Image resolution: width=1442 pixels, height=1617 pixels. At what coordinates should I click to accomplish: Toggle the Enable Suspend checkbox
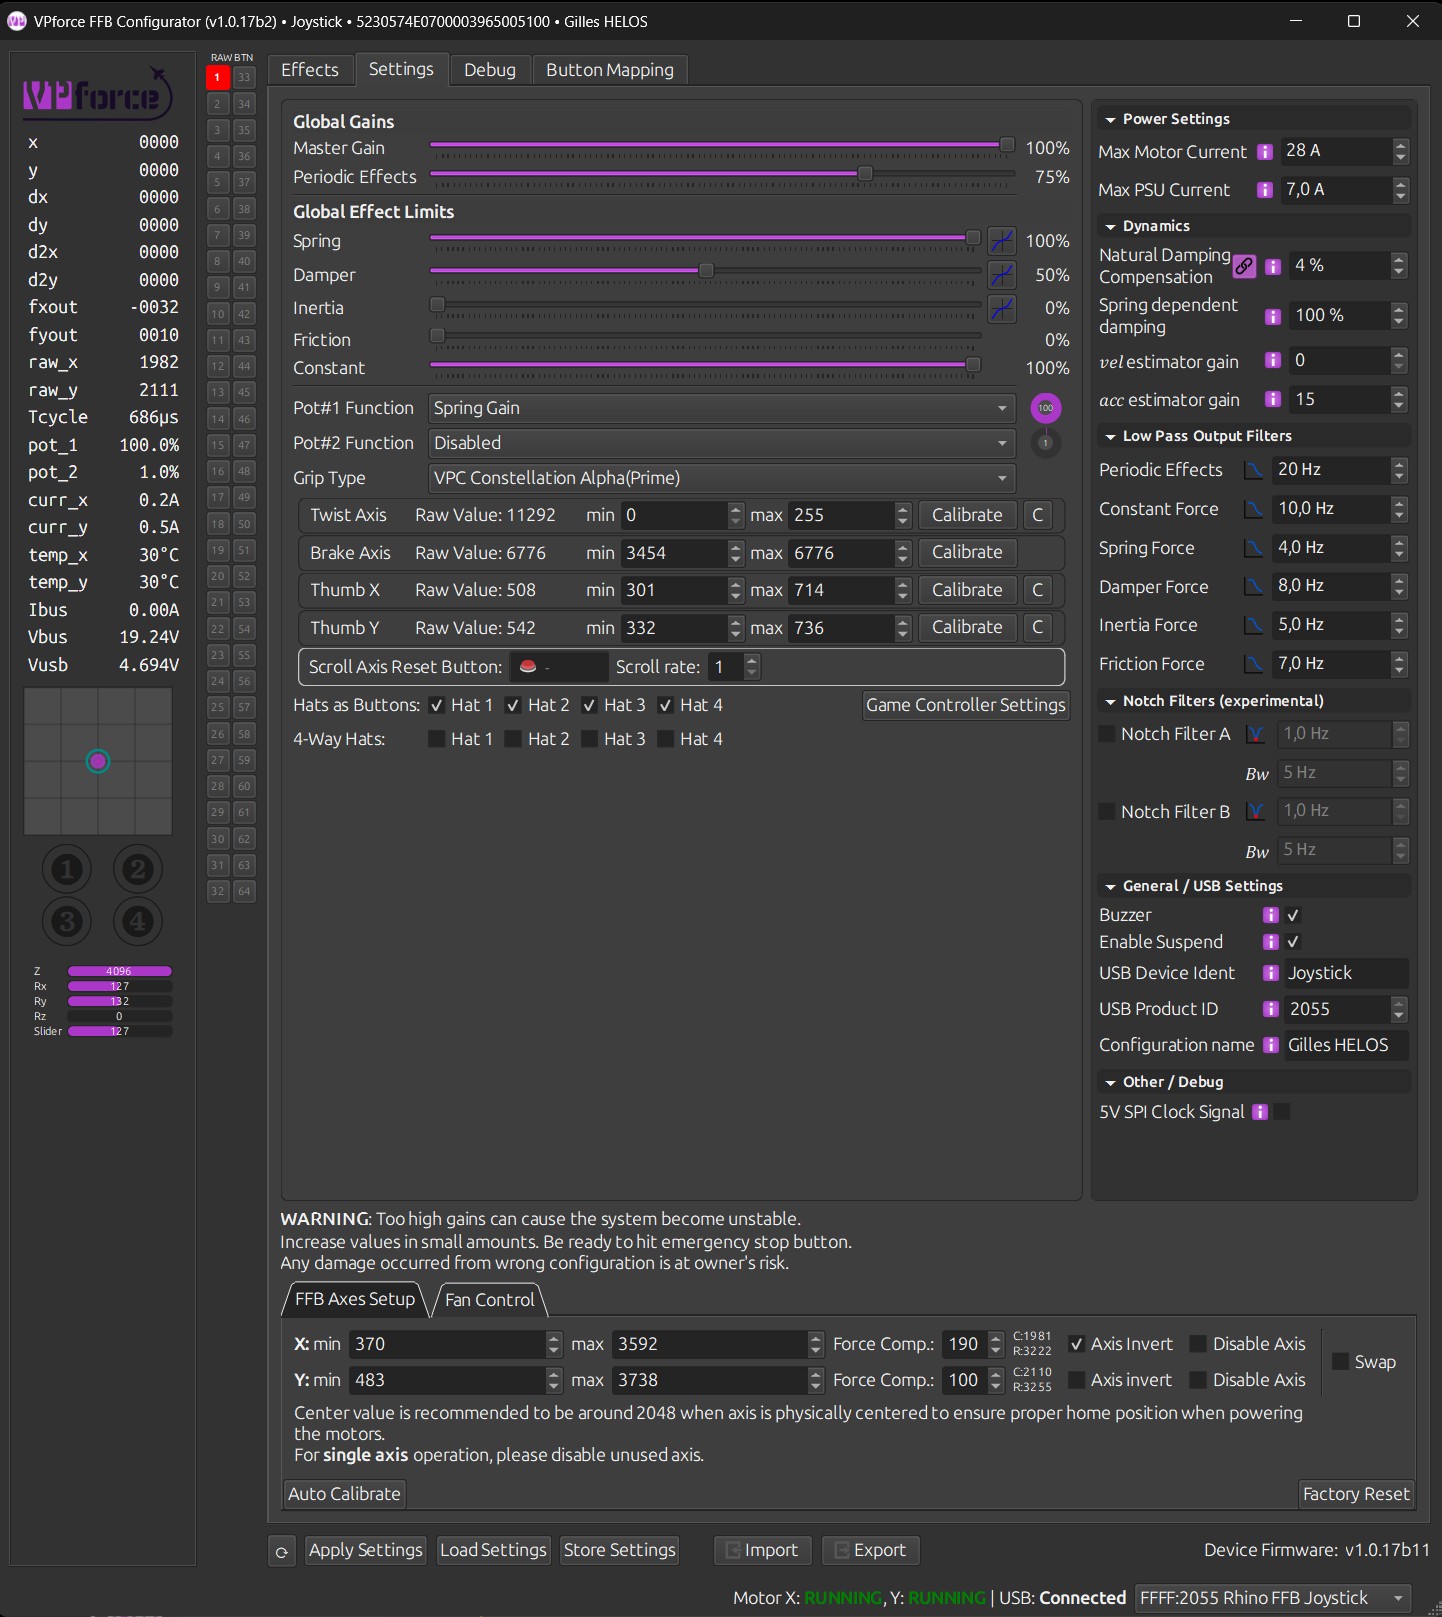click(1293, 942)
